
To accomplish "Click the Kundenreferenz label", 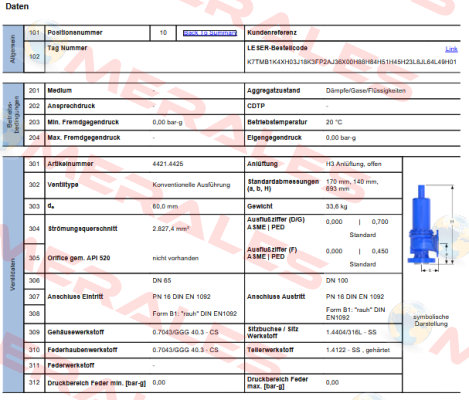I will point(272,33).
